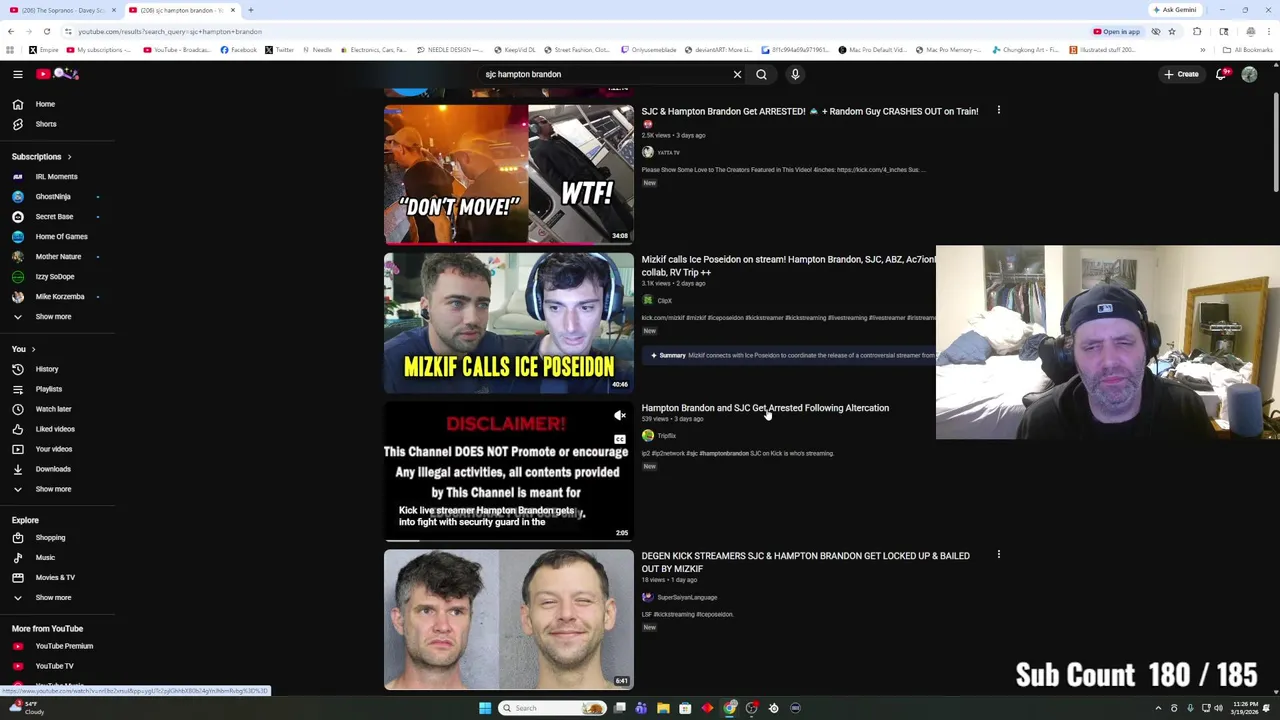The width and height of the screenshot is (1280, 720).
Task: Open Your videos in the sidebar
Action: (54, 449)
